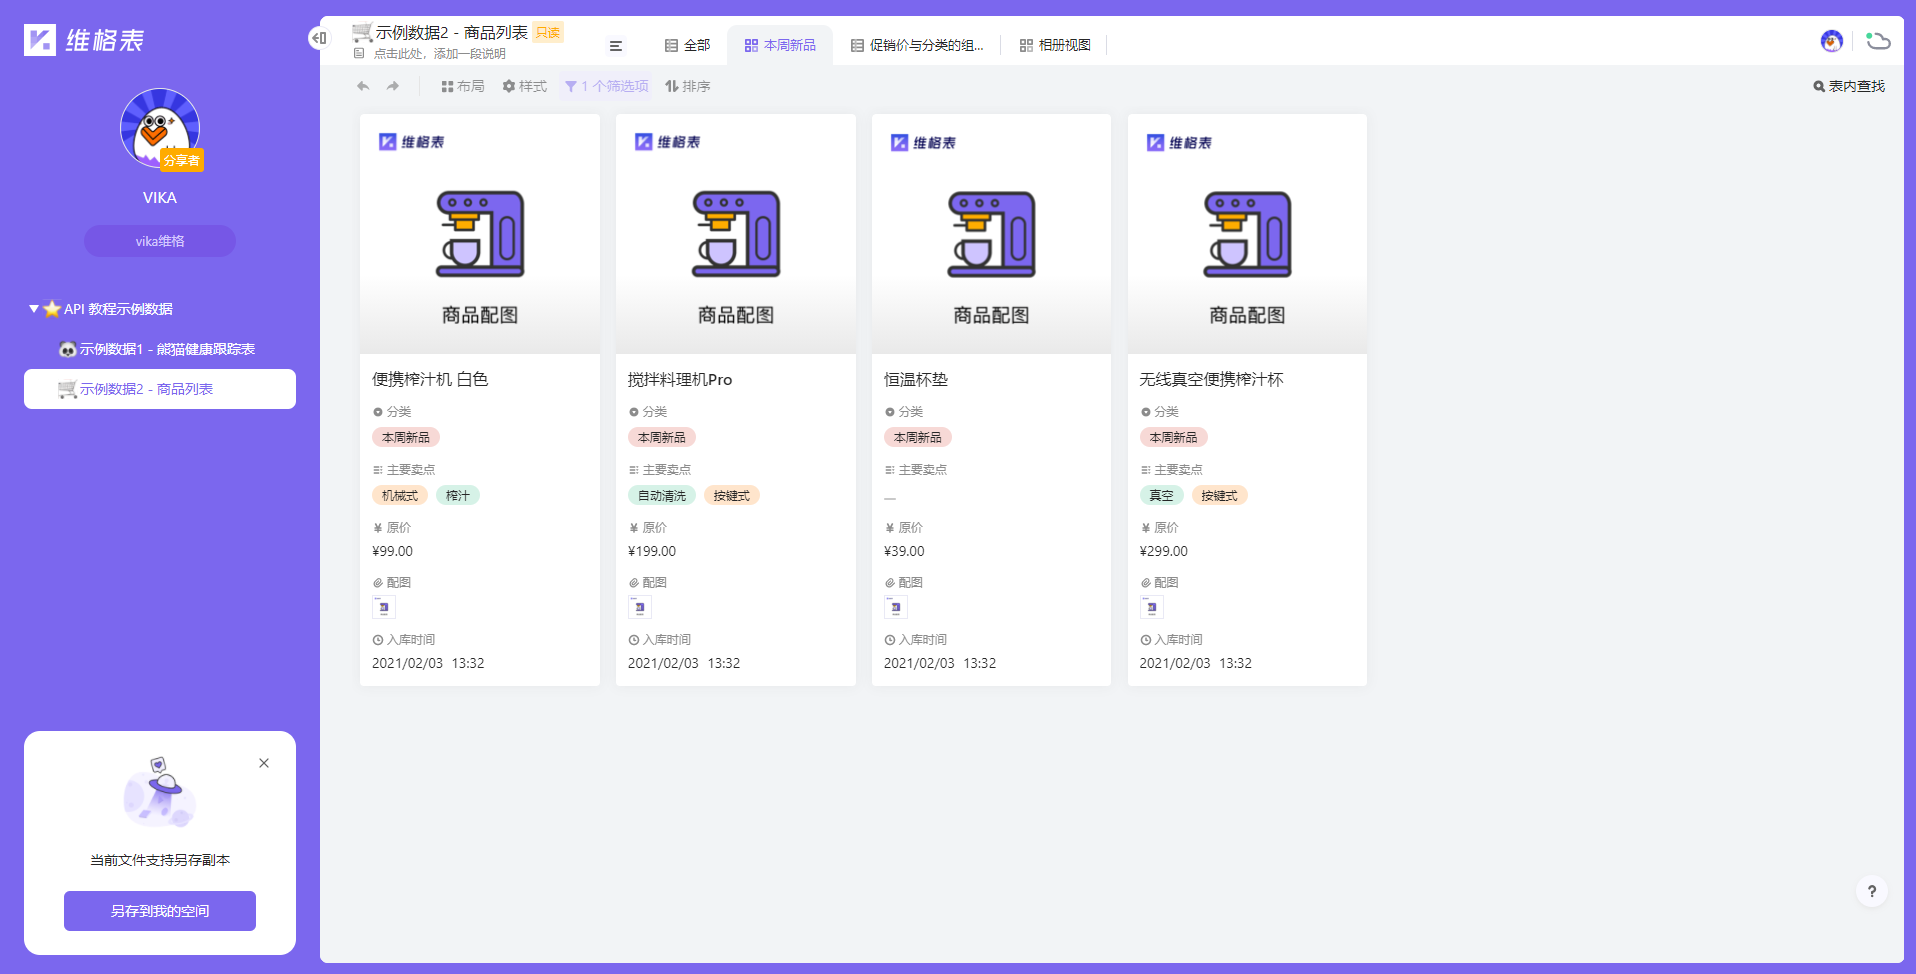
Task: Click the cloud sync status icon
Action: pos(1878,41)
